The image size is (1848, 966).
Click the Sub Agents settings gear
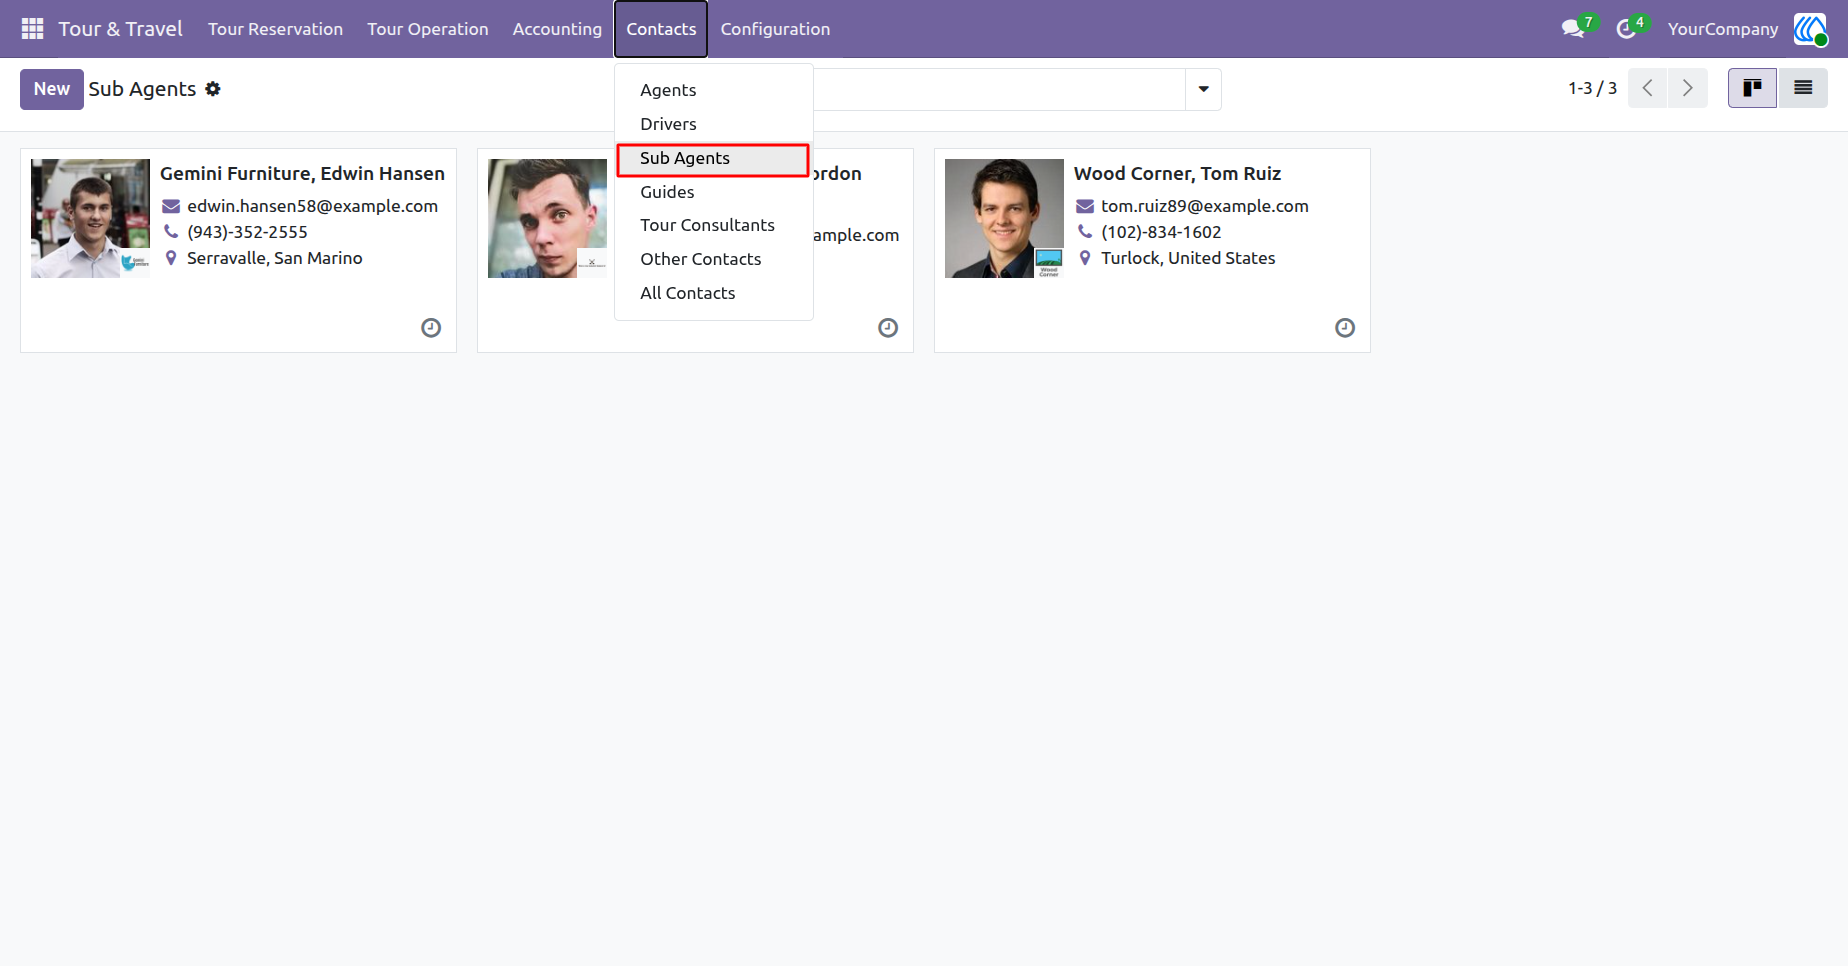click(x=213, y=89)
